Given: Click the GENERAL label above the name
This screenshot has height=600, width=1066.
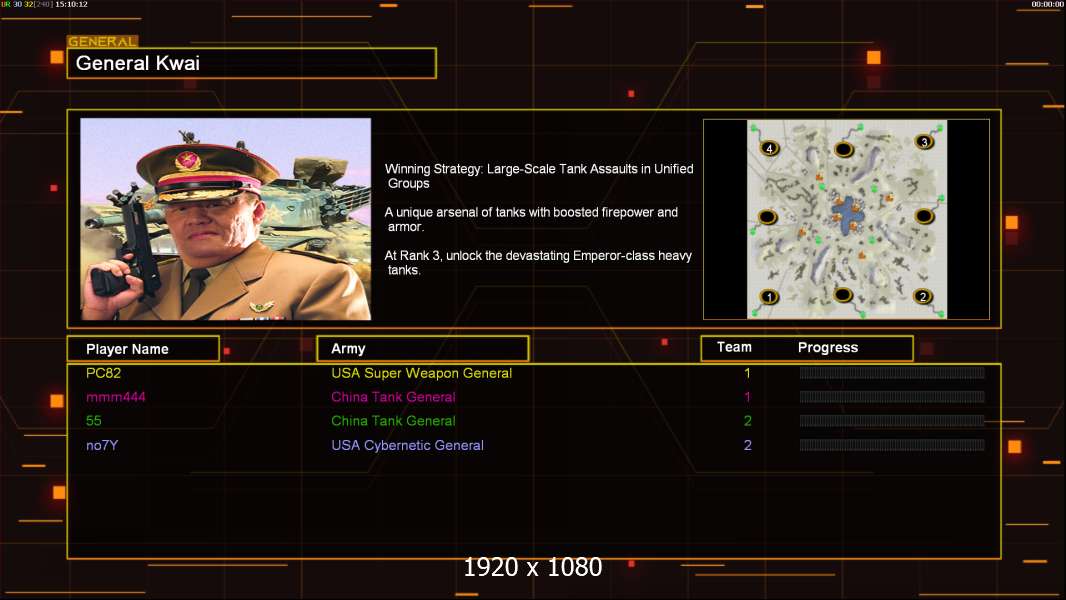Looking at the screenshot, I should coord(102,41).
